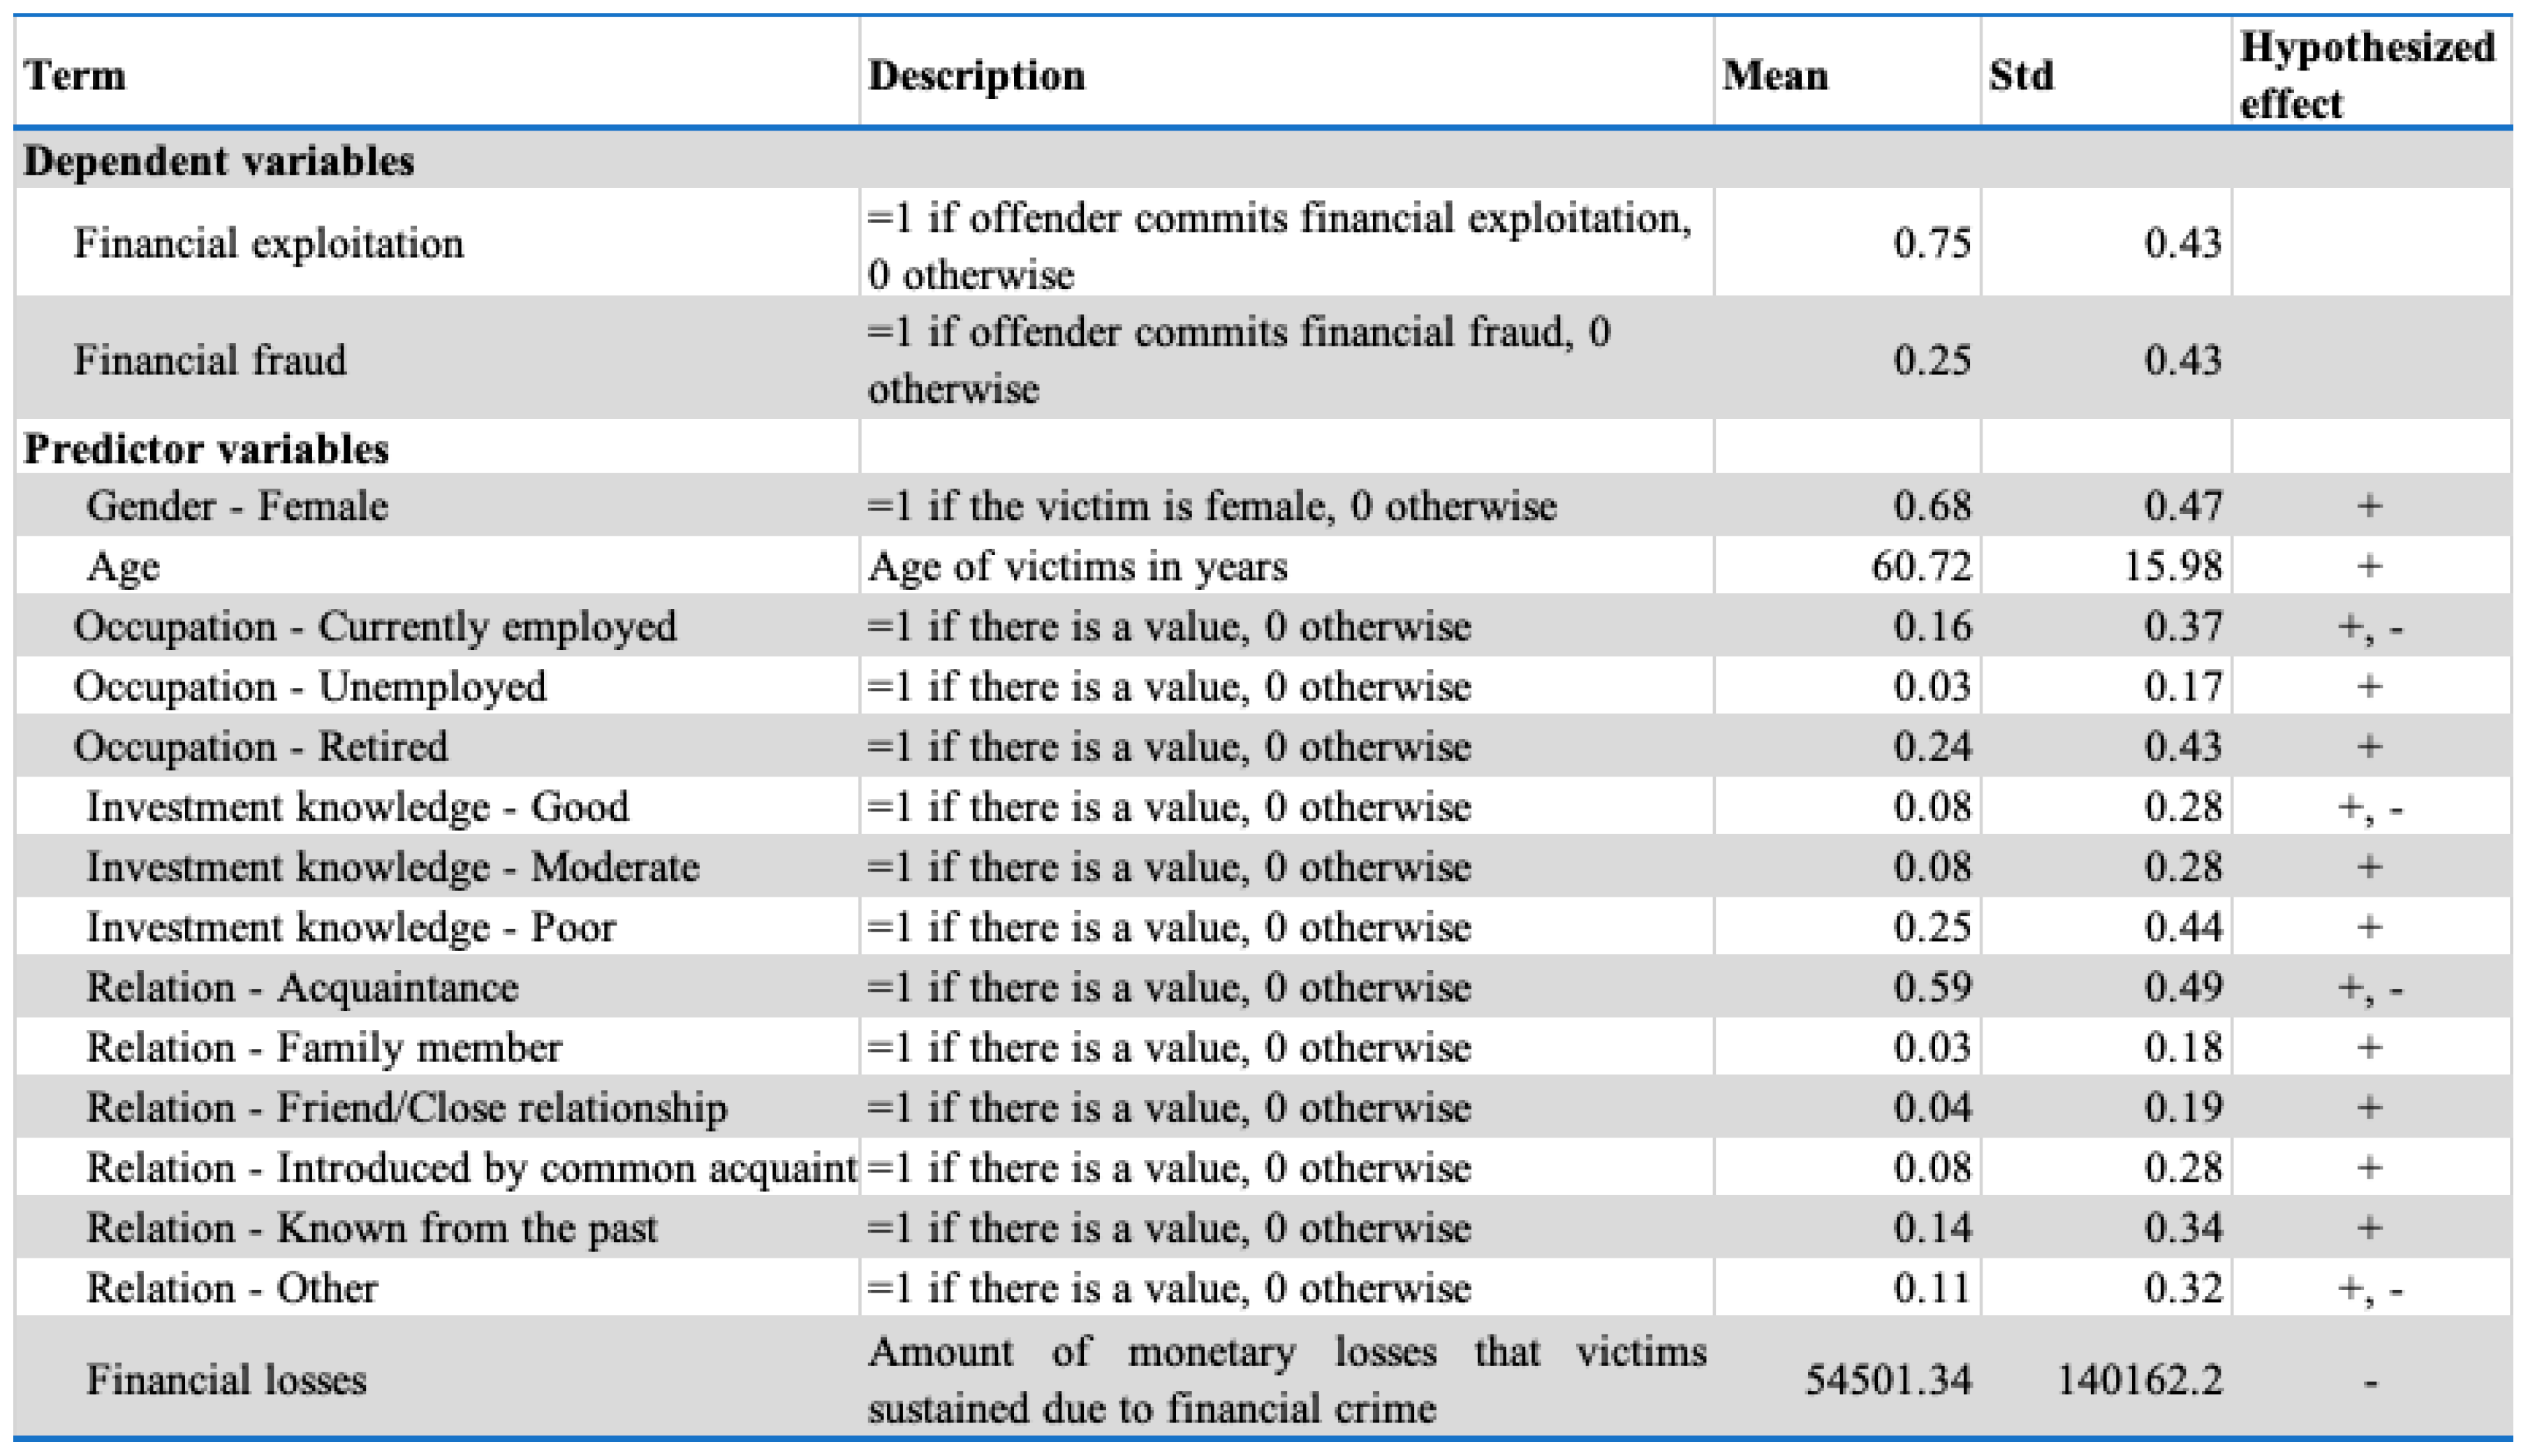Select Relation - Known from the past
This screenshot has width=2528, height=1456.
point(371,1228)
